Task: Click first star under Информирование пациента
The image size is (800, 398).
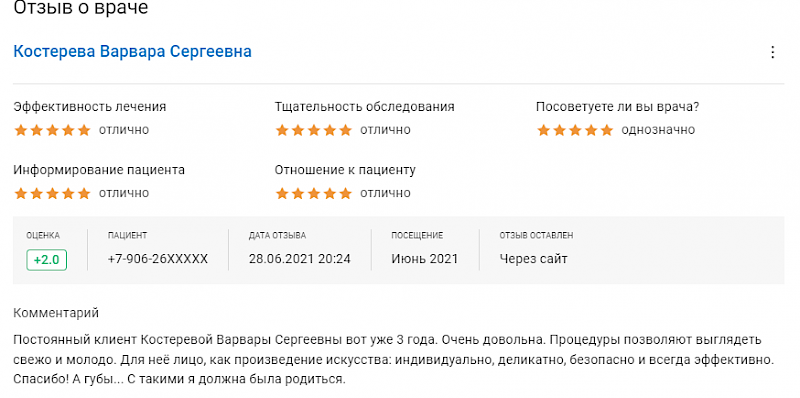Action: click(20, 194)
